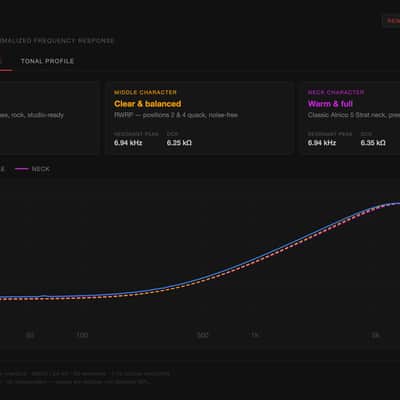The width and height of the screenshot is (400, 400).
Task: Switch to the Tonal Profile tab
Action: coord(47,61)
